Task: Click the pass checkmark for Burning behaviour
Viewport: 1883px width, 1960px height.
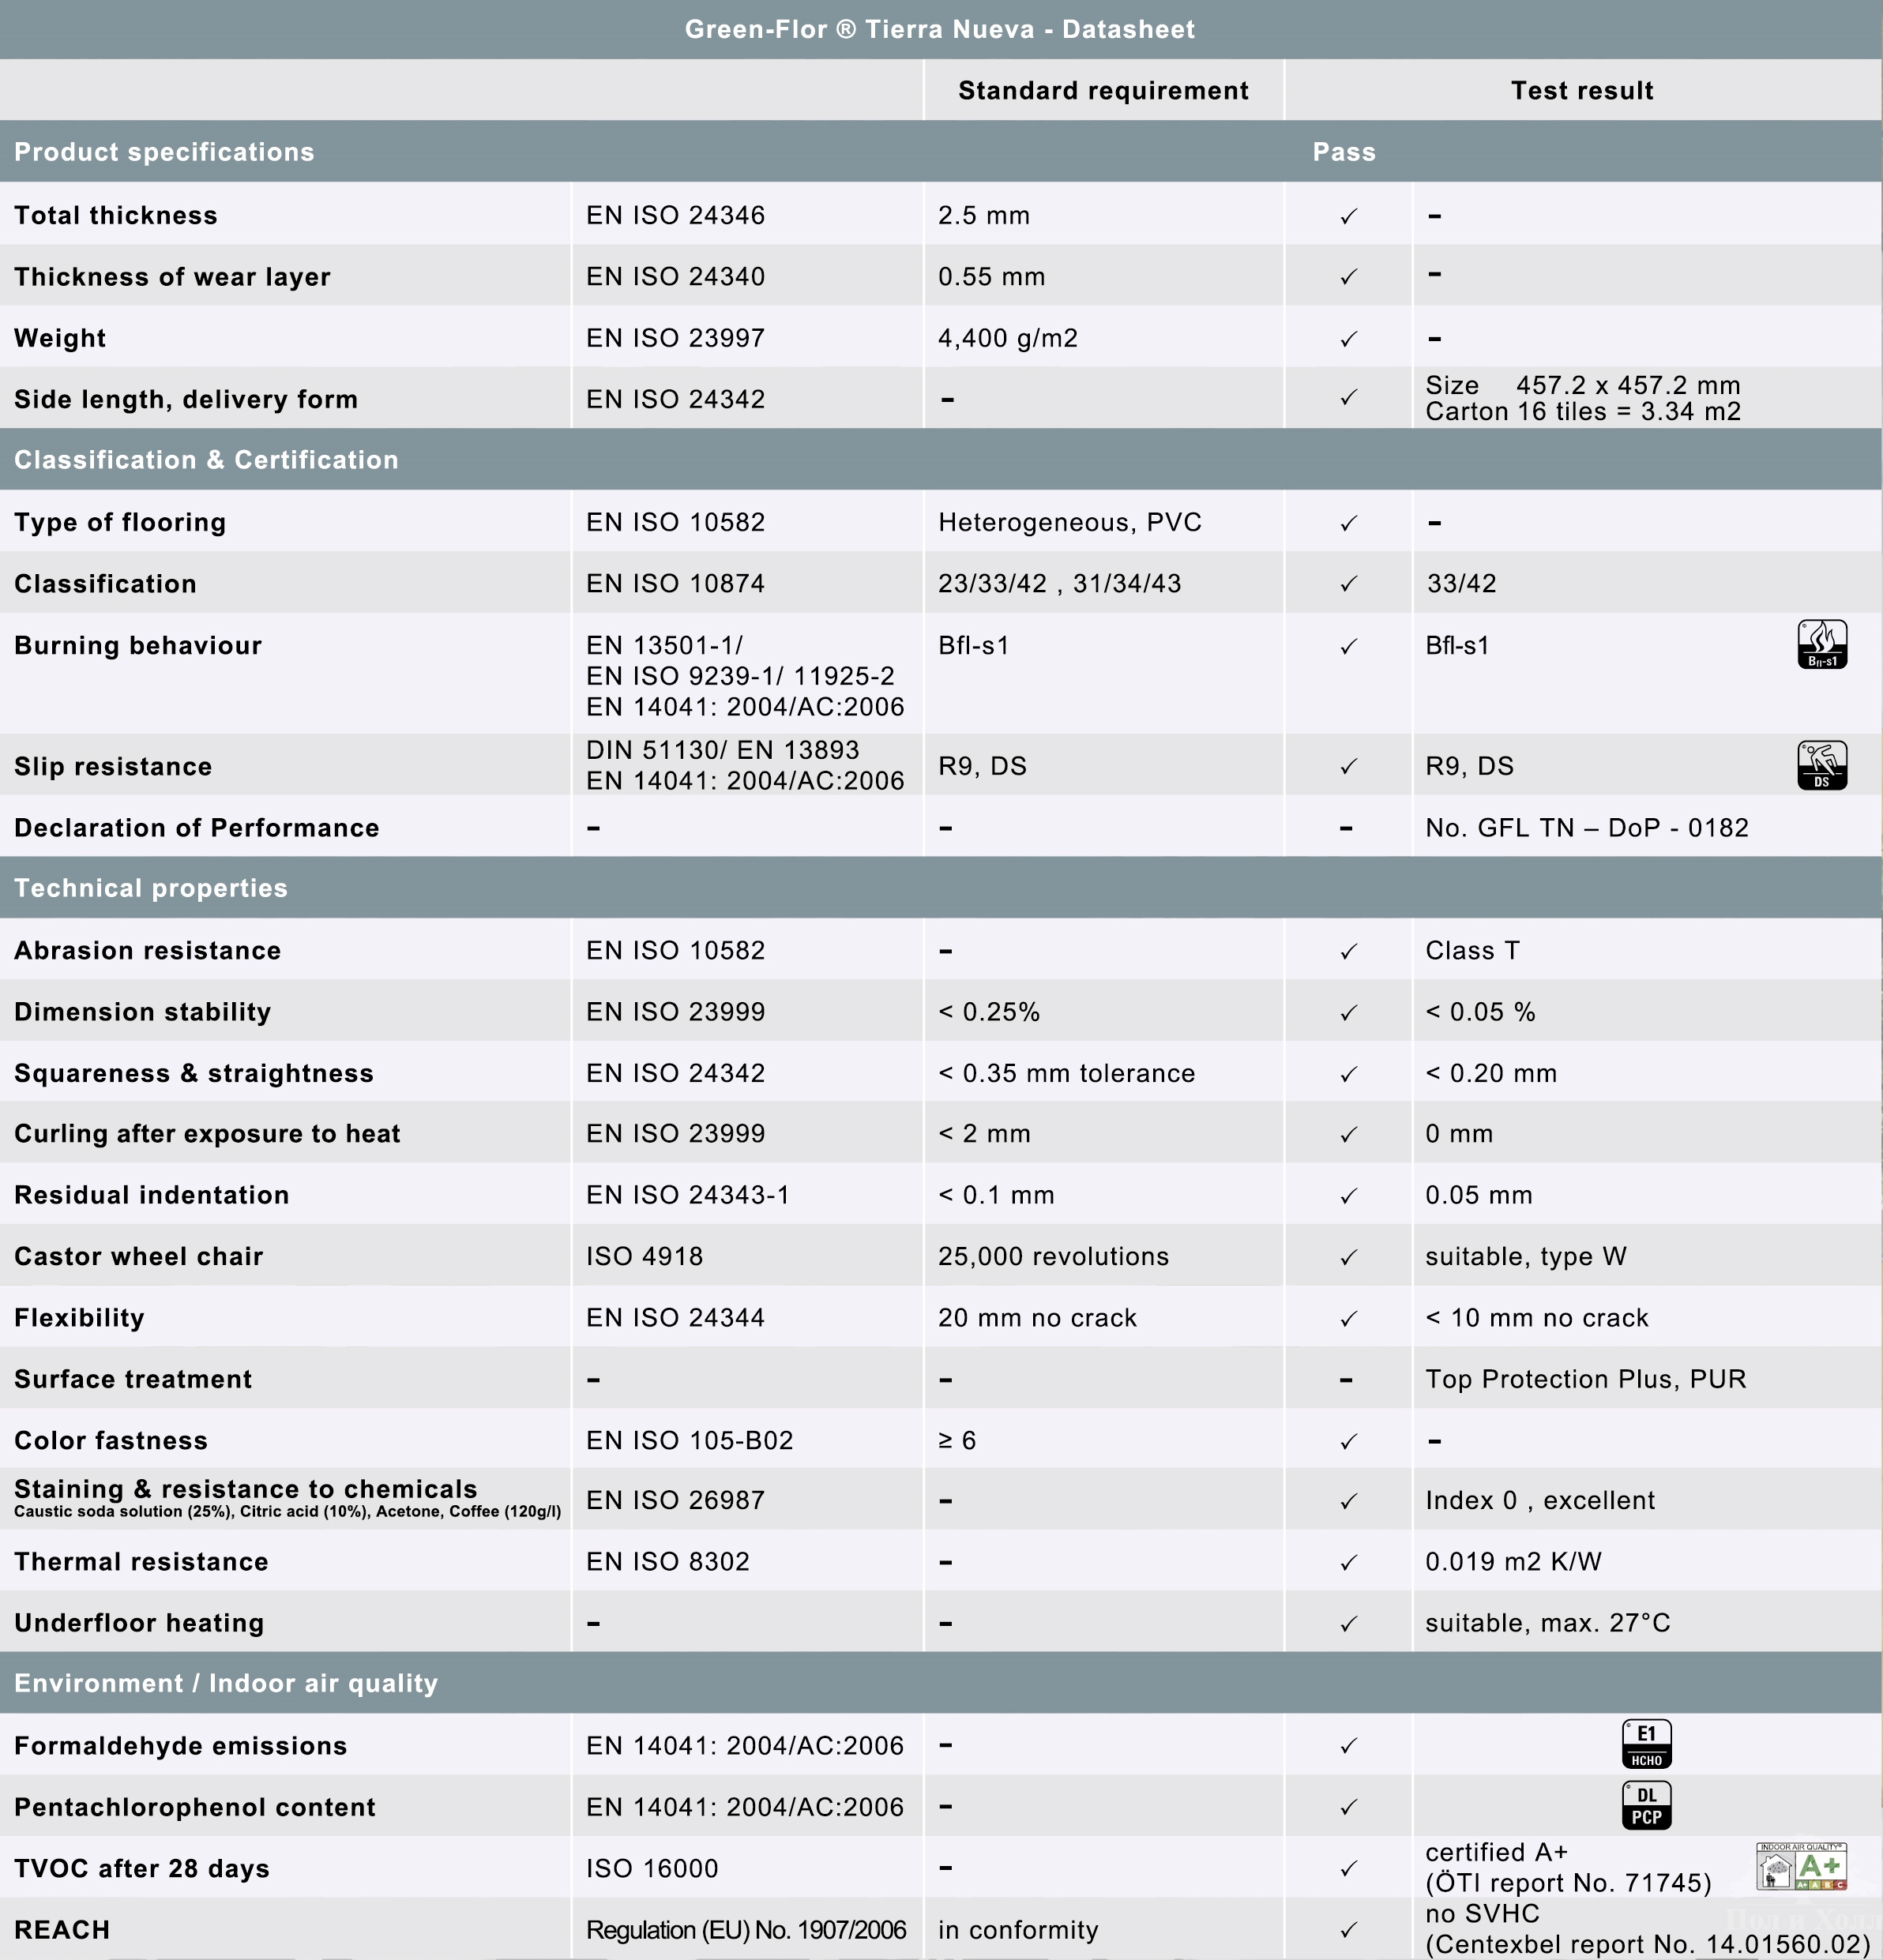Action: point(1348,646)
